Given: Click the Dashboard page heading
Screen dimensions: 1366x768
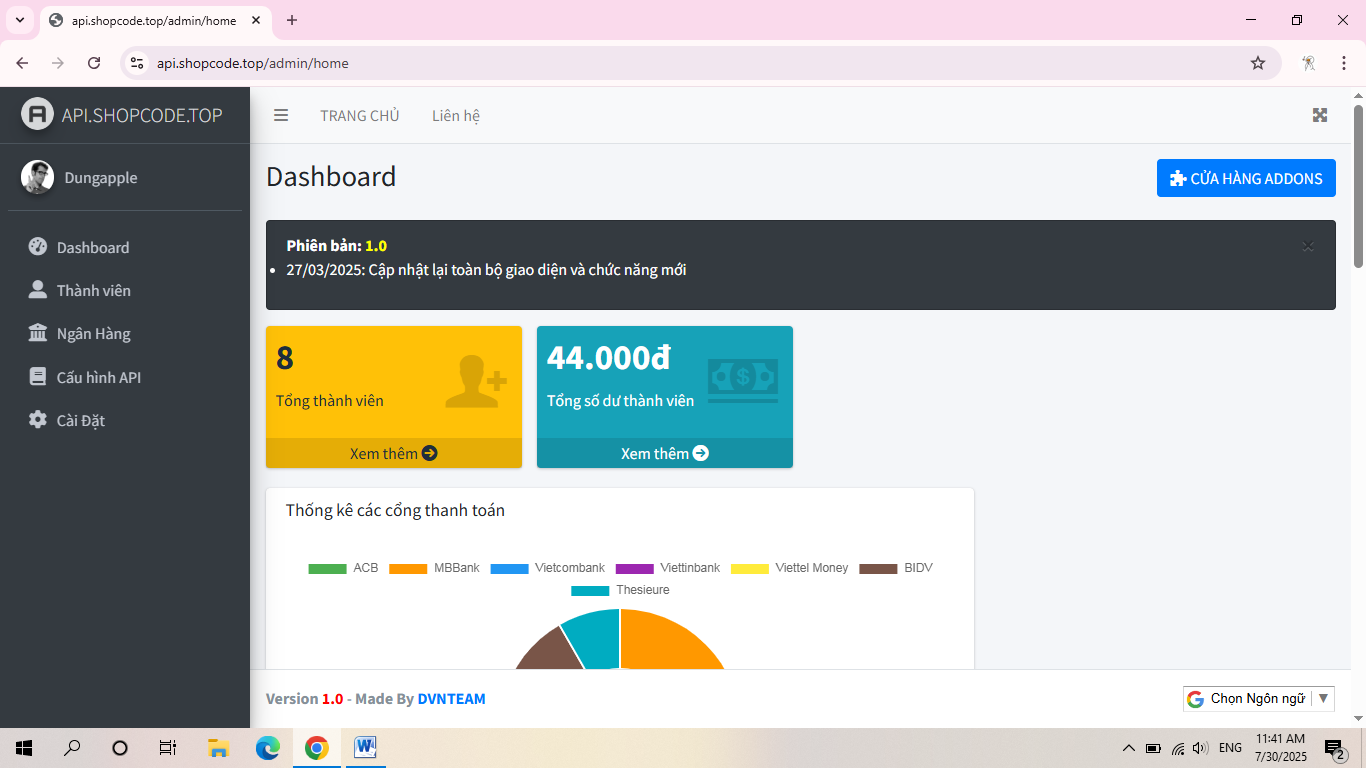Looking at the screenshot, I should click(x=331, y=177).
